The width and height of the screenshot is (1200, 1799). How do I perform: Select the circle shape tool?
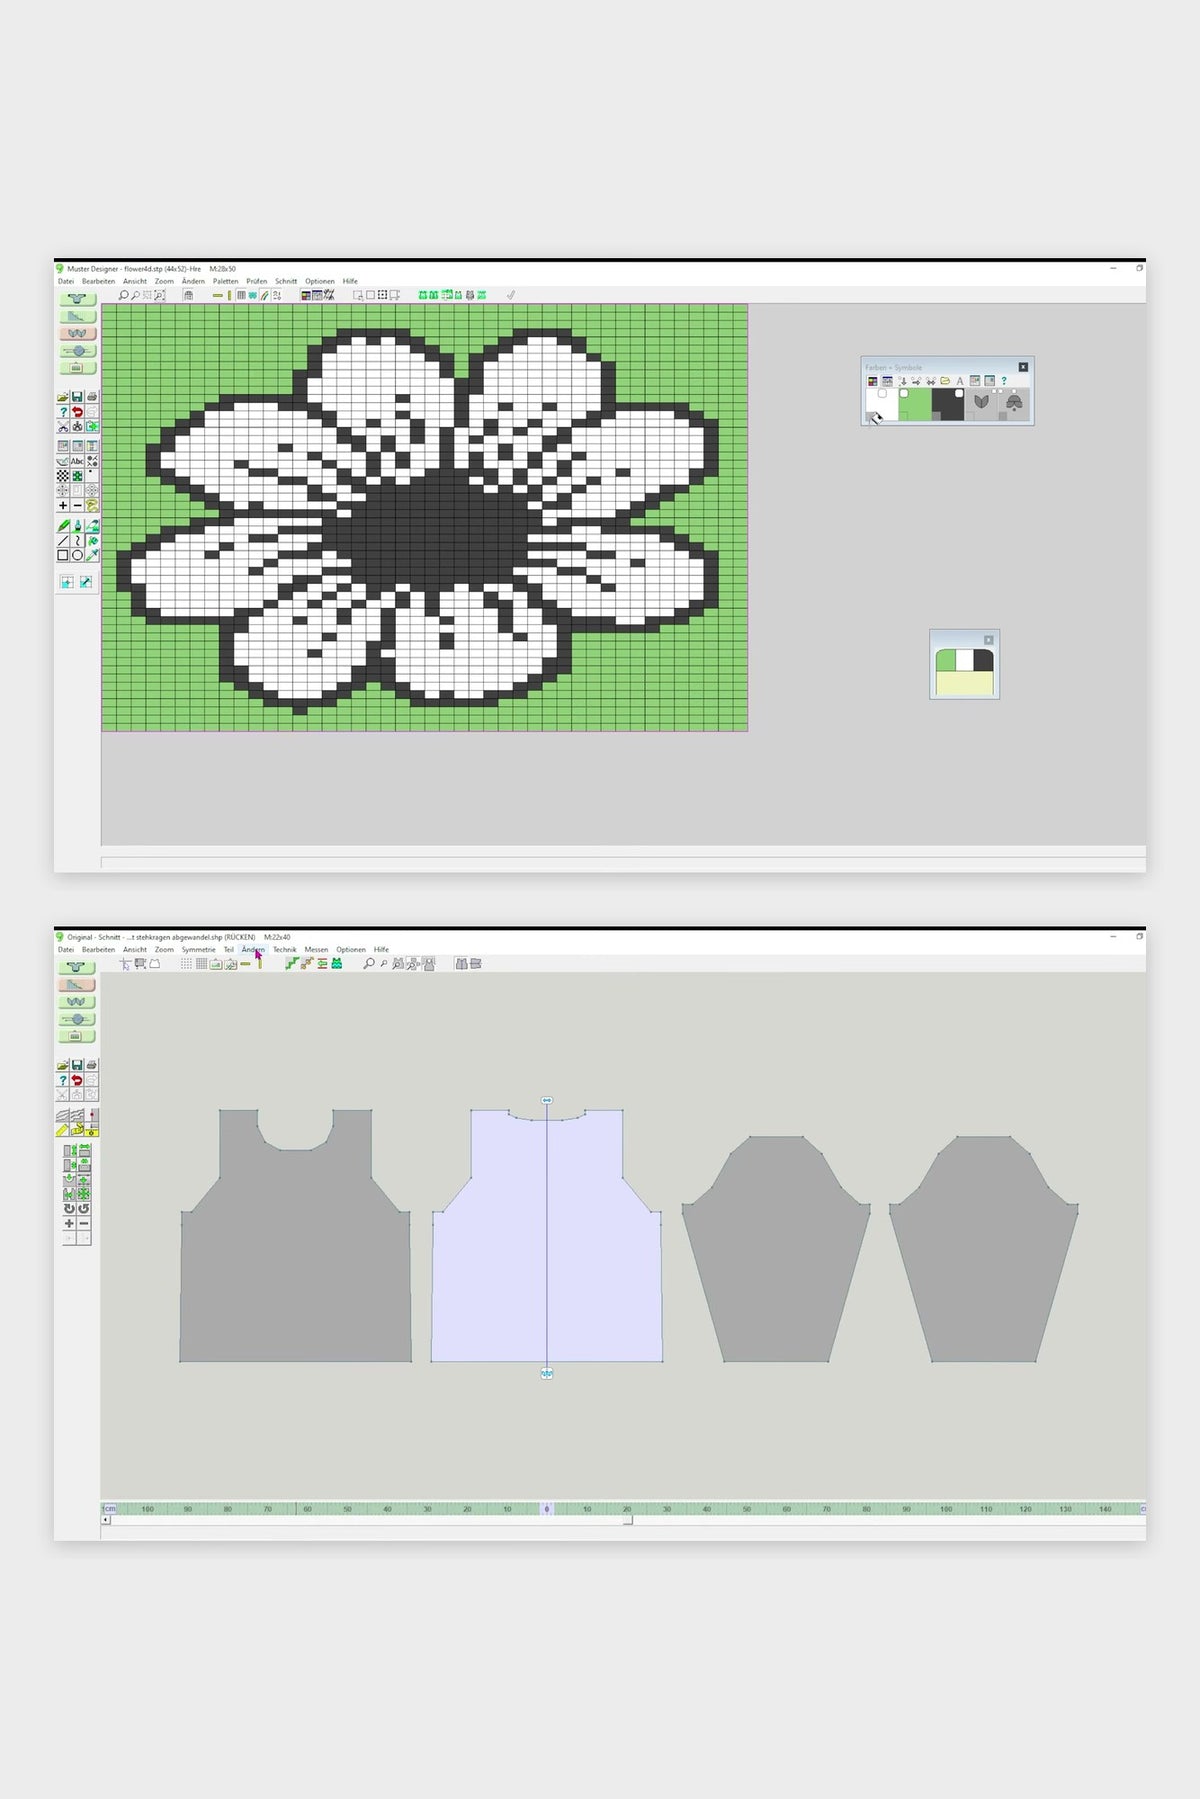click(77, 555)
